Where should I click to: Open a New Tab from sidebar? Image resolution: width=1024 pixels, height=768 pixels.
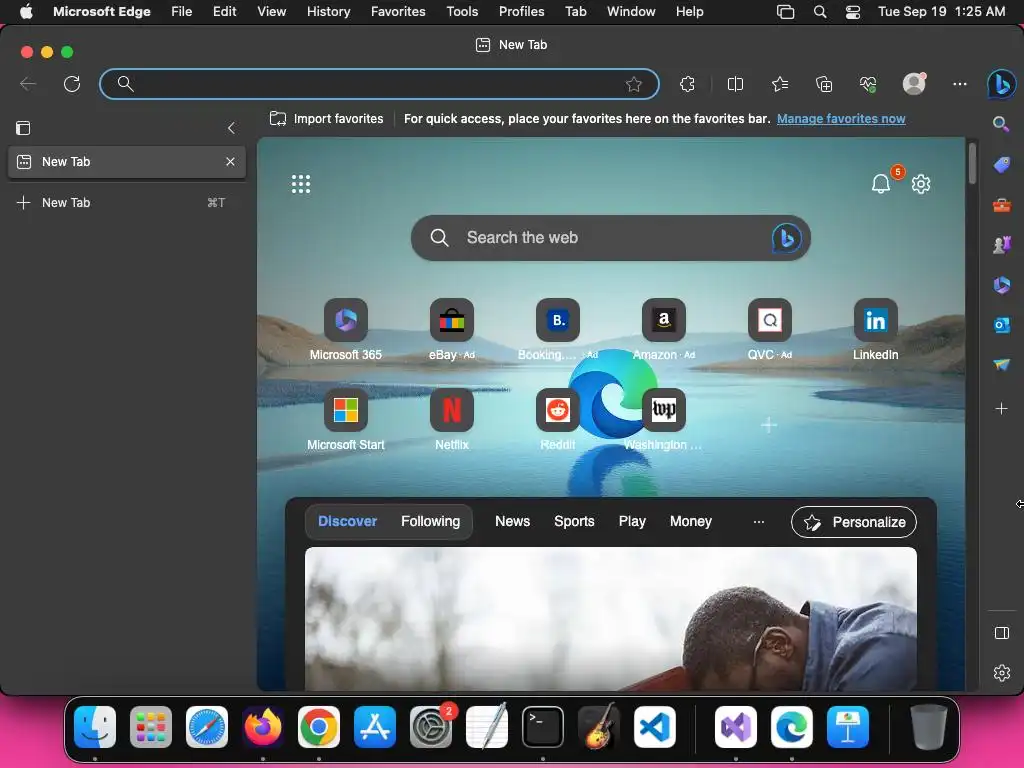[x=127, y=202]
